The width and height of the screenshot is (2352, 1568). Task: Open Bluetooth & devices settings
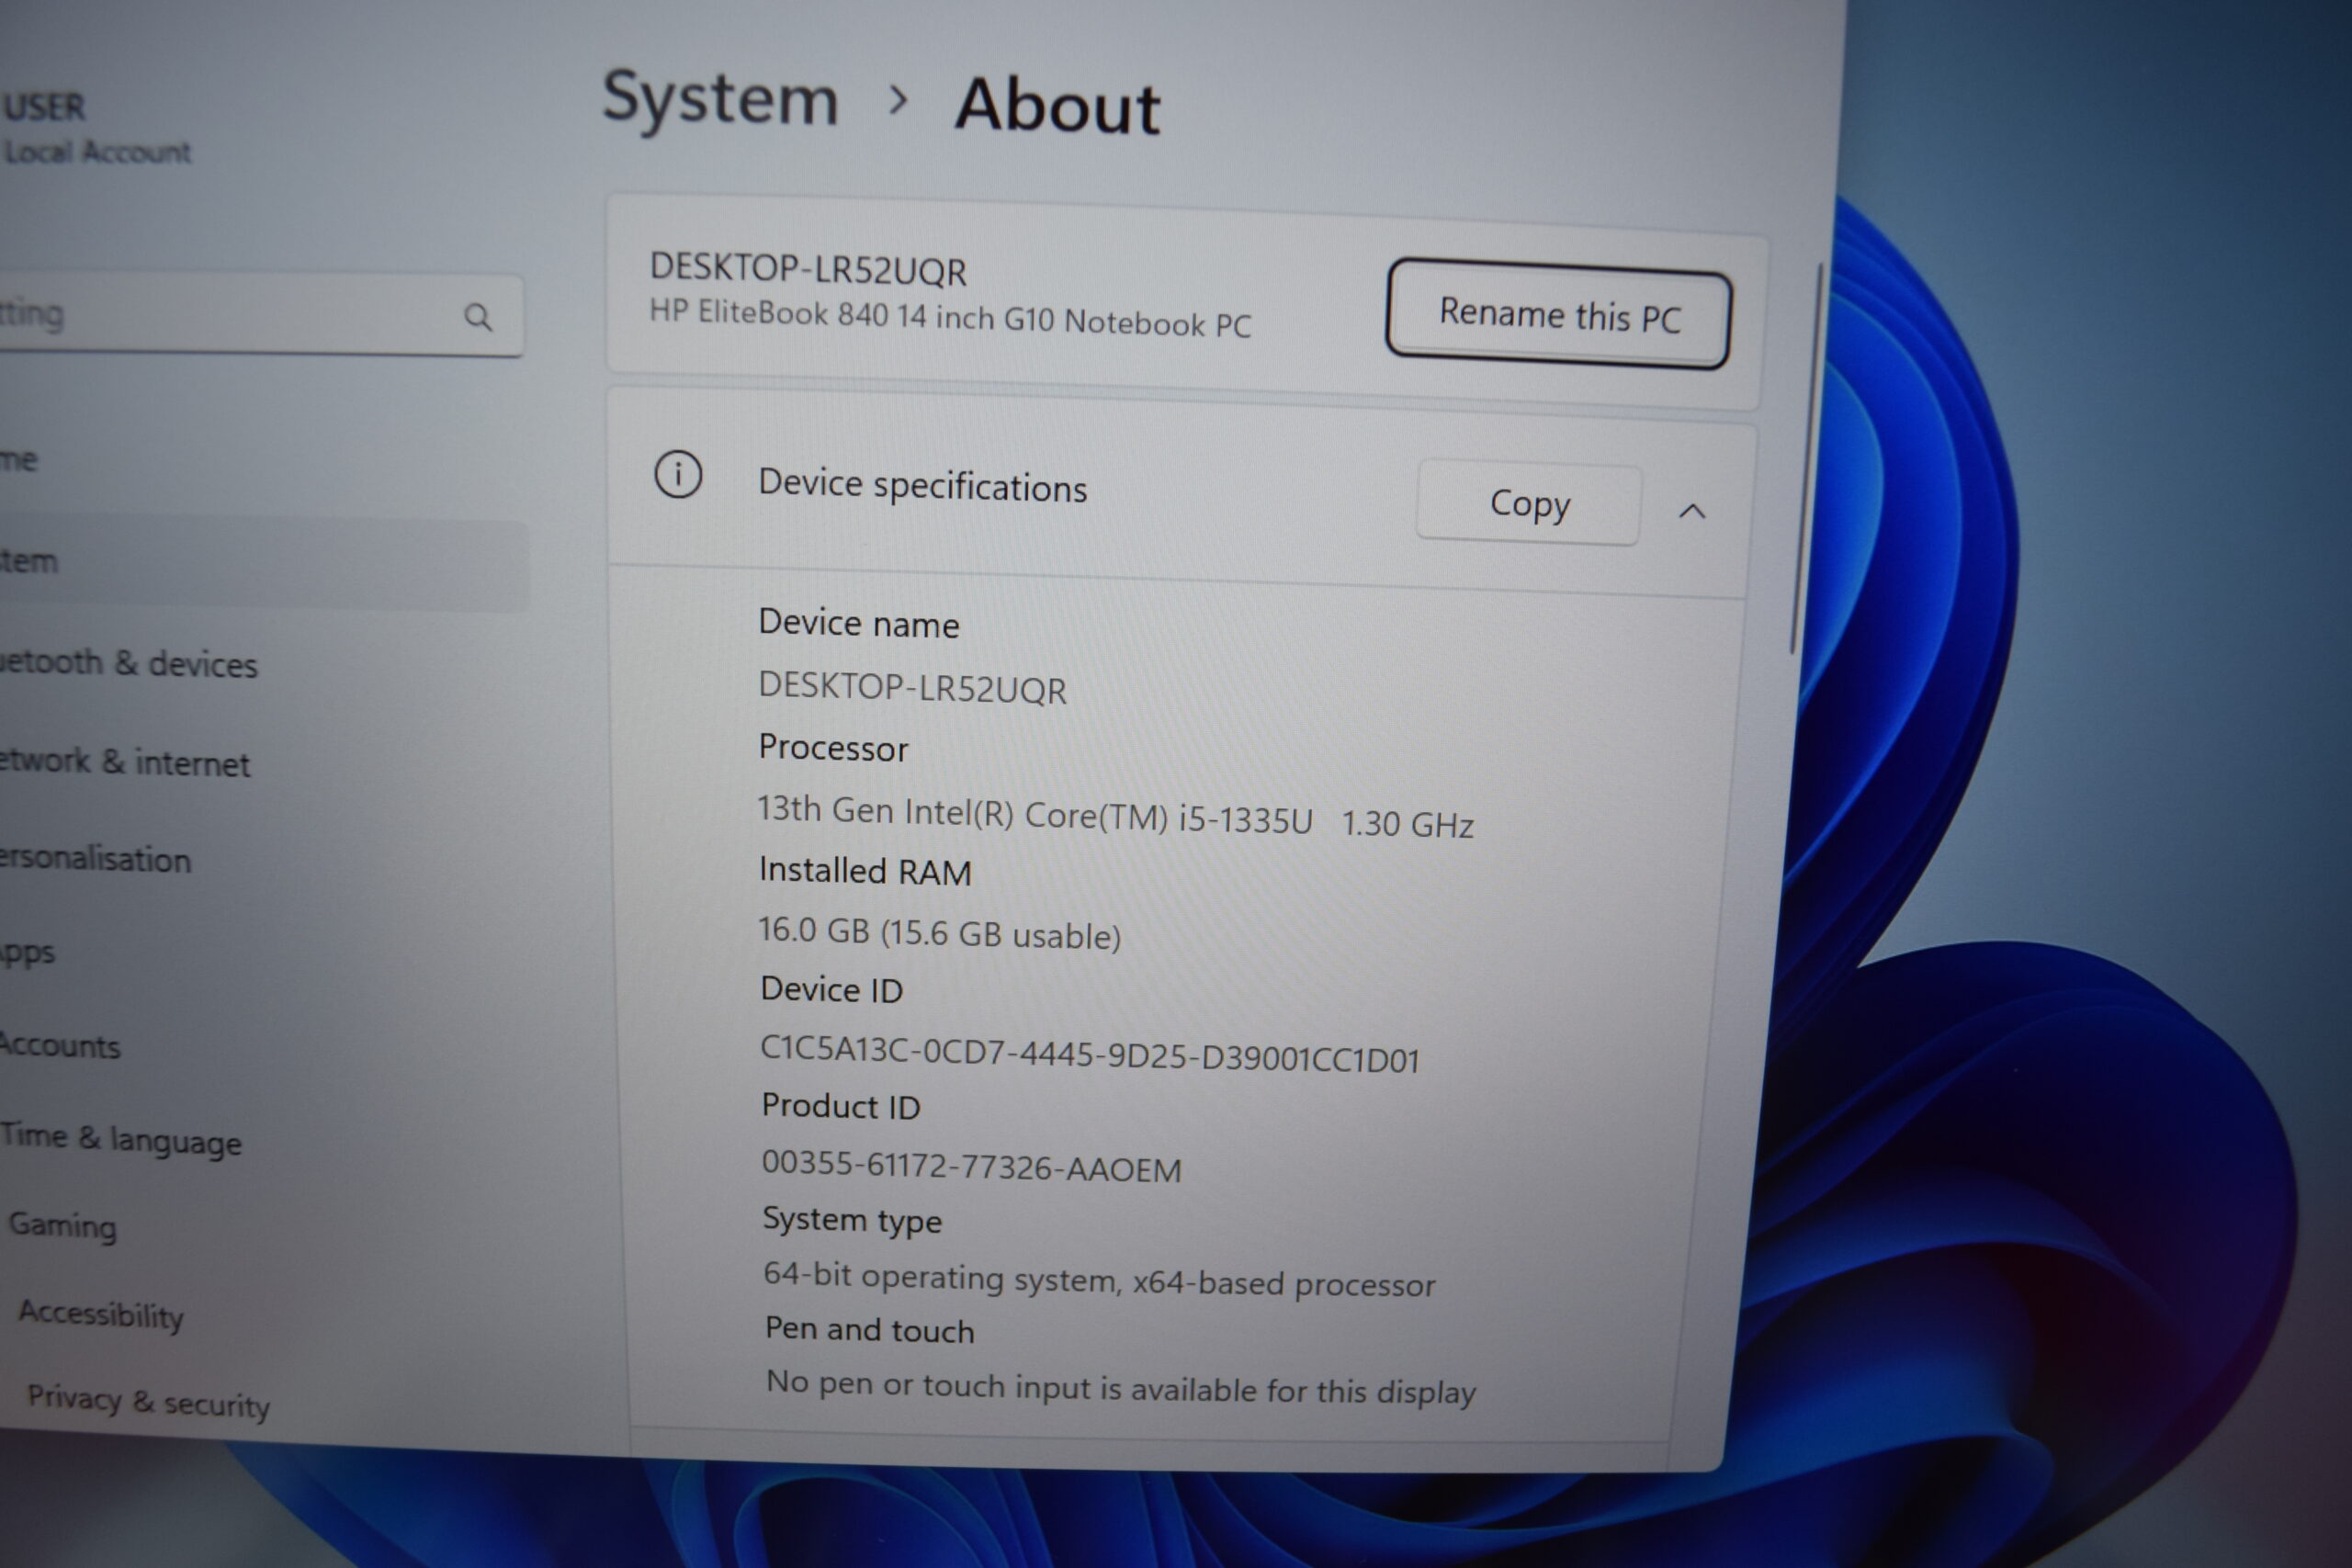click(x=128, y=662)
